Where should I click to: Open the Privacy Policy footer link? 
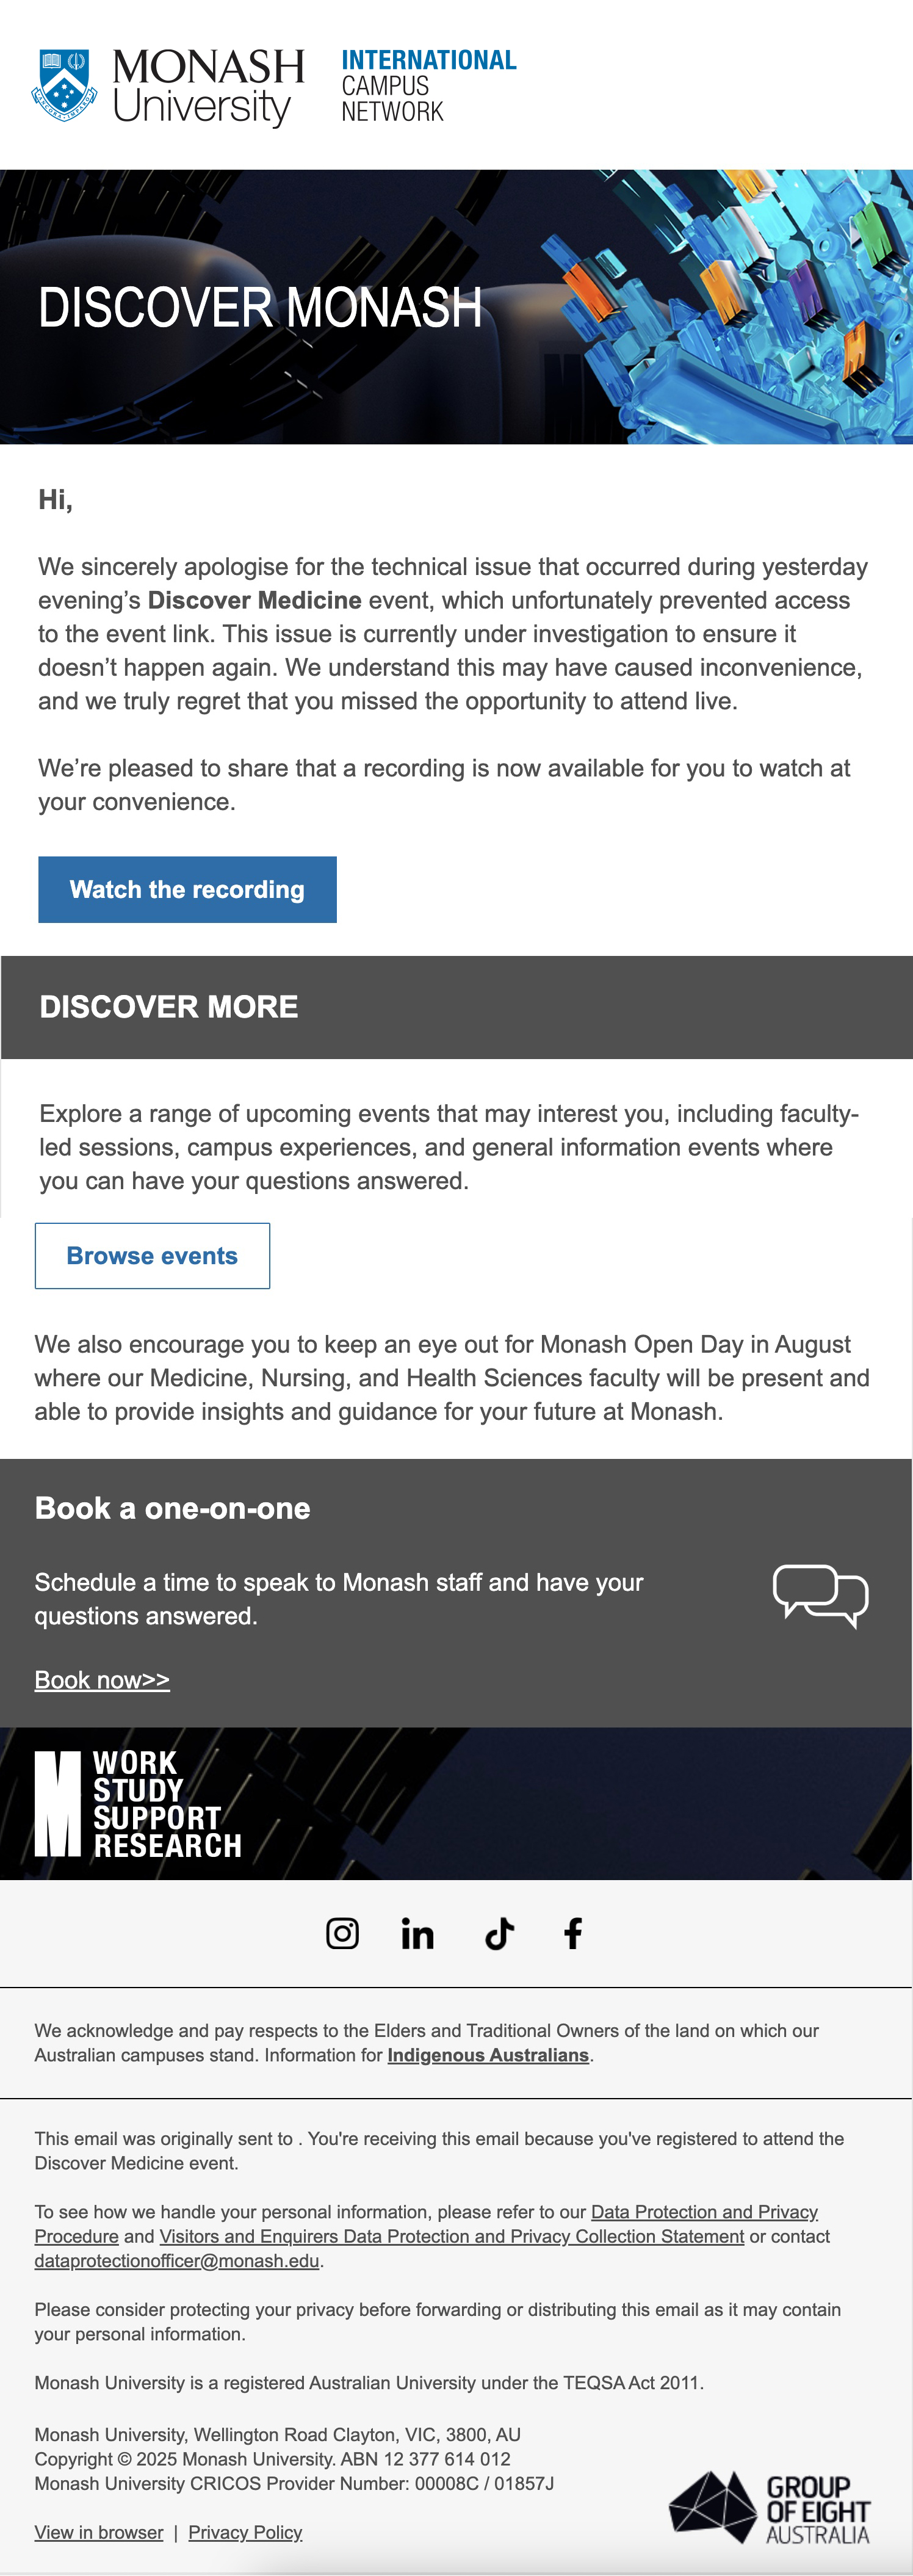[x=245, y=2532]
